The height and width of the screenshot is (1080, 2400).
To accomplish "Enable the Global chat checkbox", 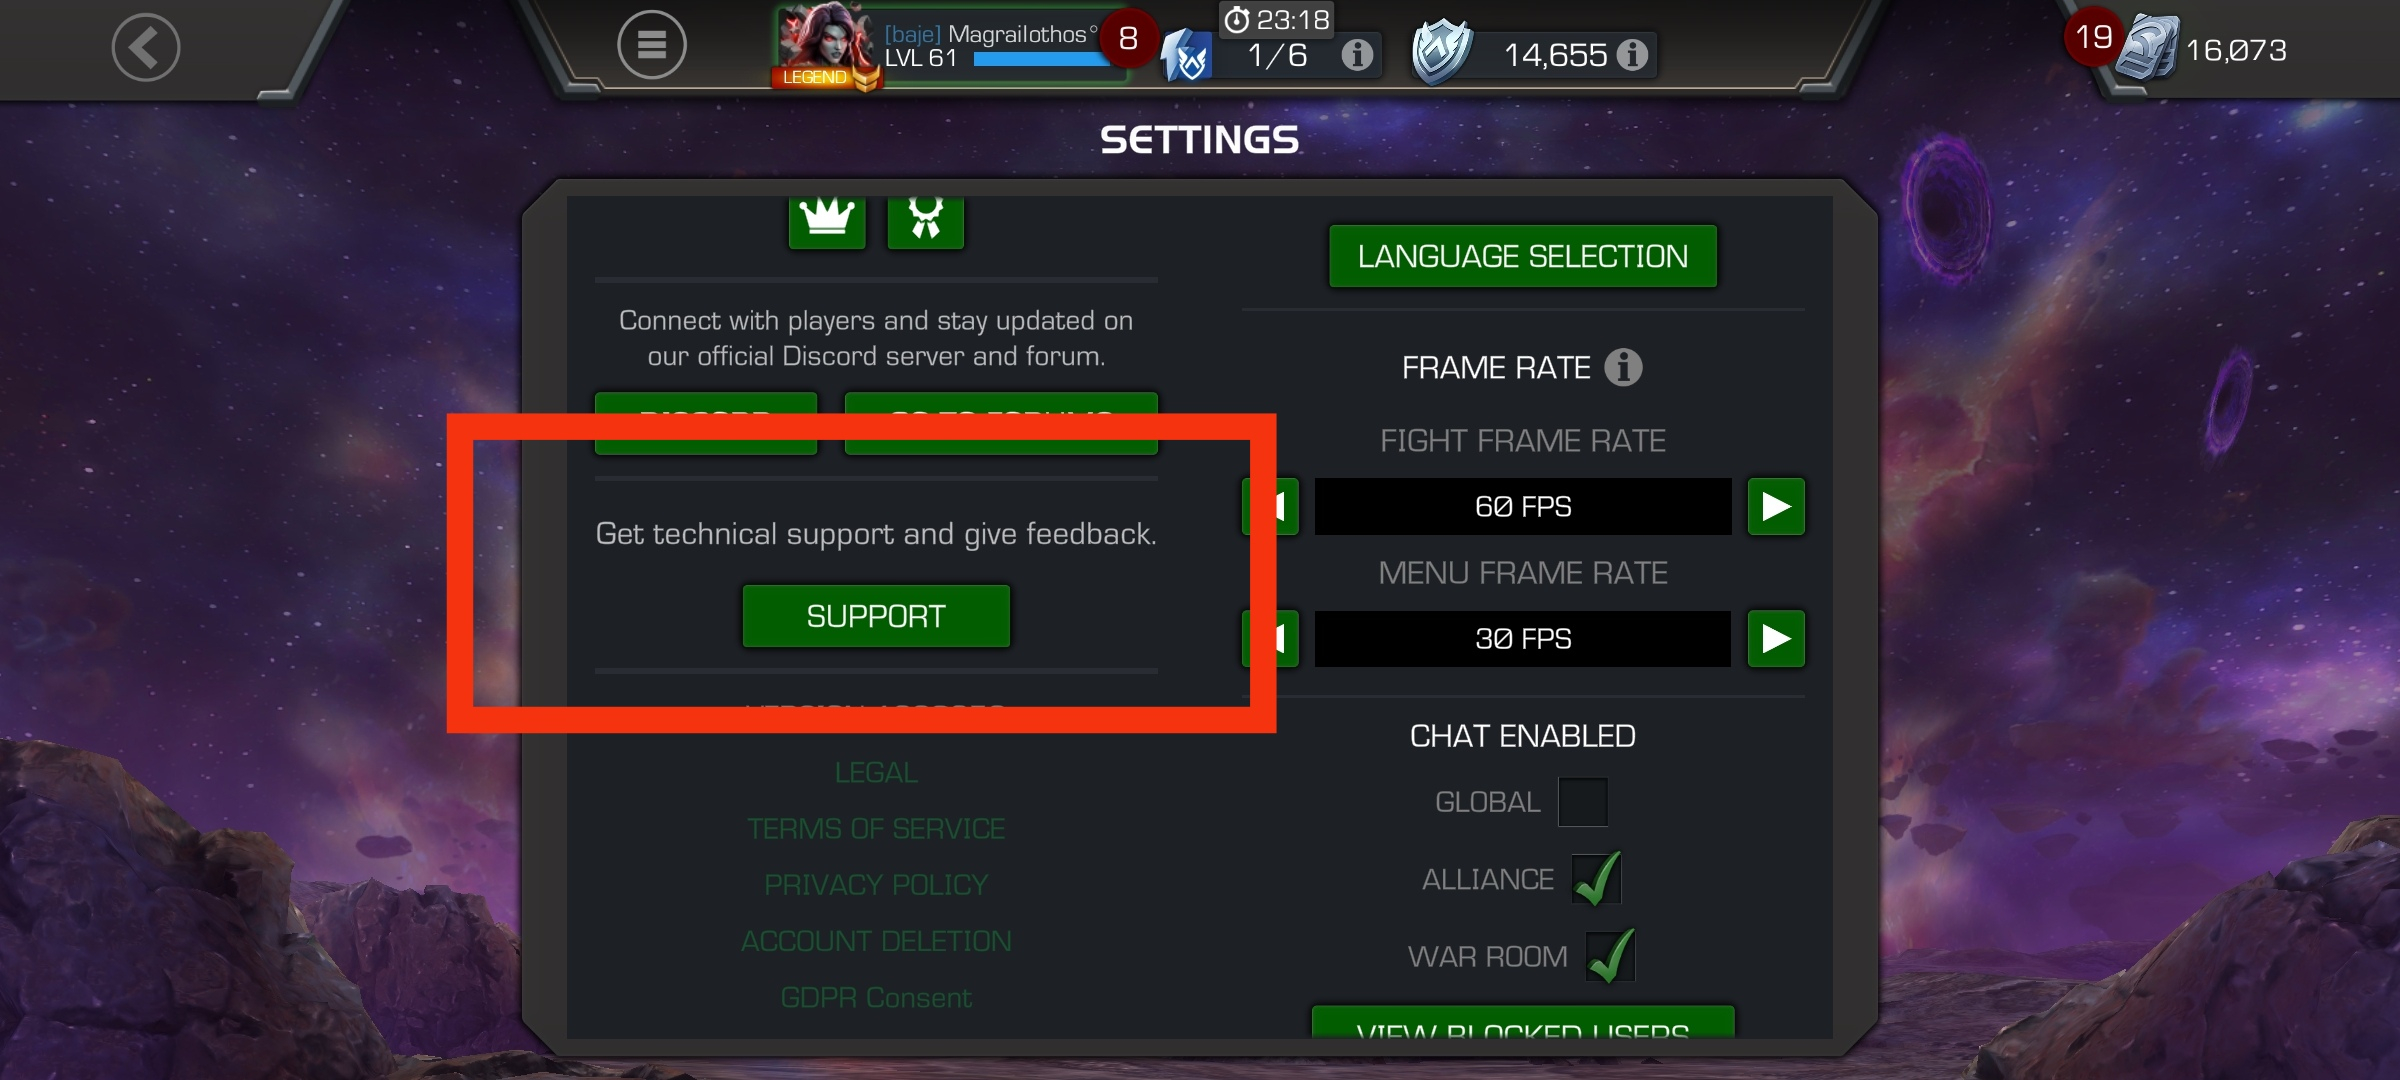I will point(1583,802).
